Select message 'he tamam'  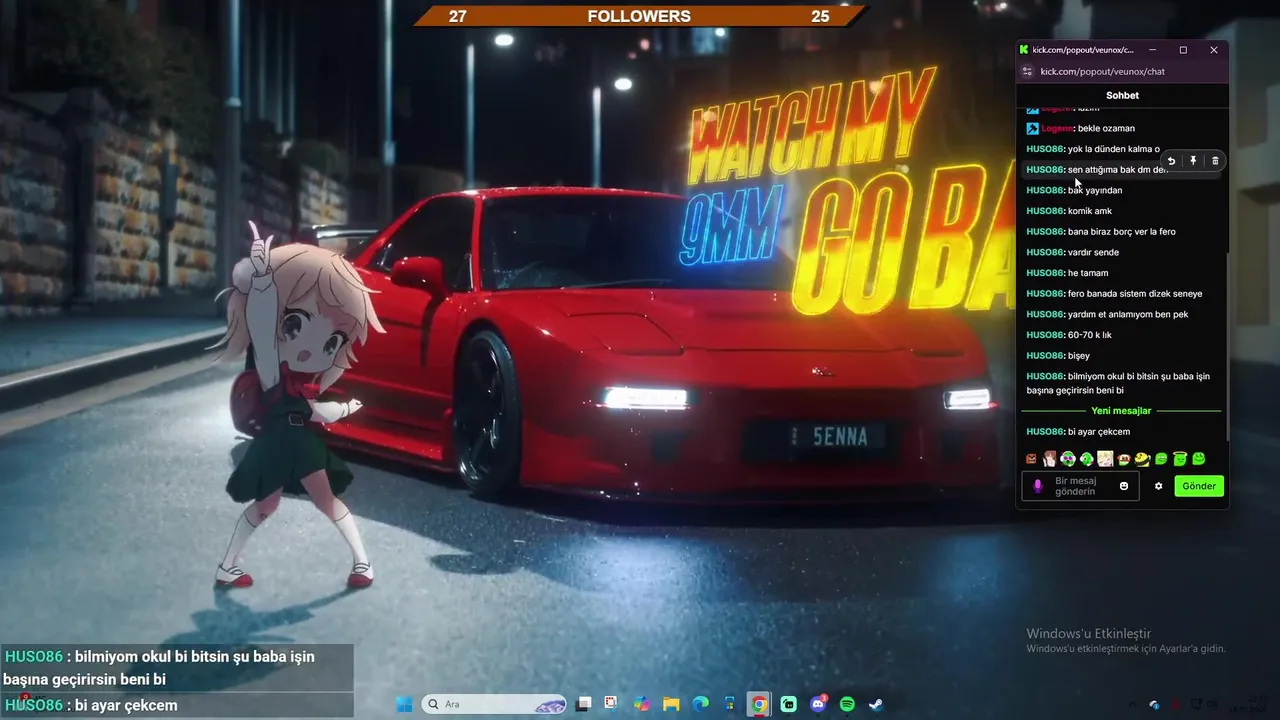click(x=1088, y=273)
